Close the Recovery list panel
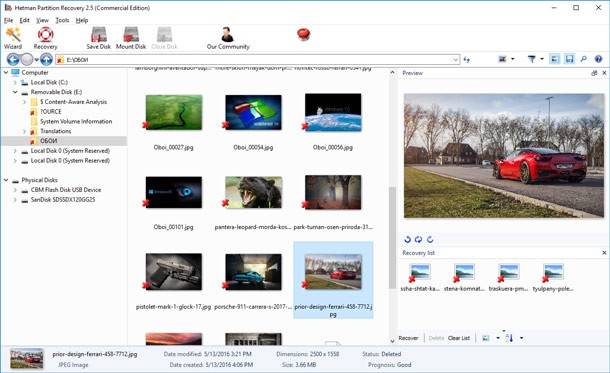 point(604,253)
